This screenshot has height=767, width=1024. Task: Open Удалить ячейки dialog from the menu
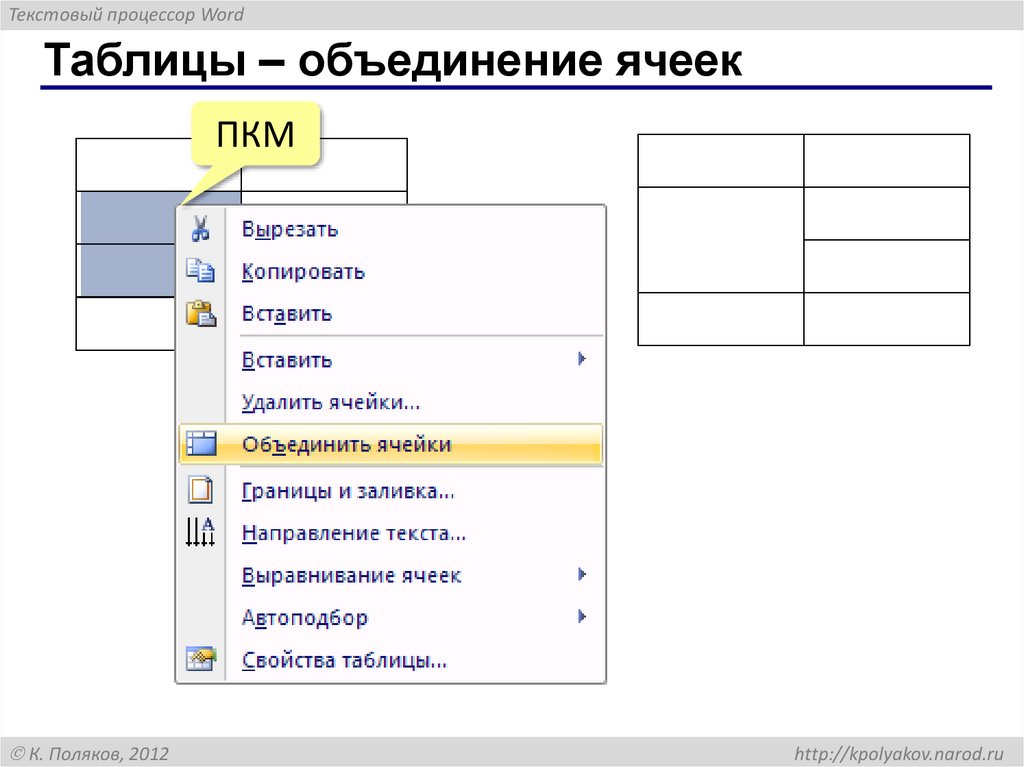point(330,401)
